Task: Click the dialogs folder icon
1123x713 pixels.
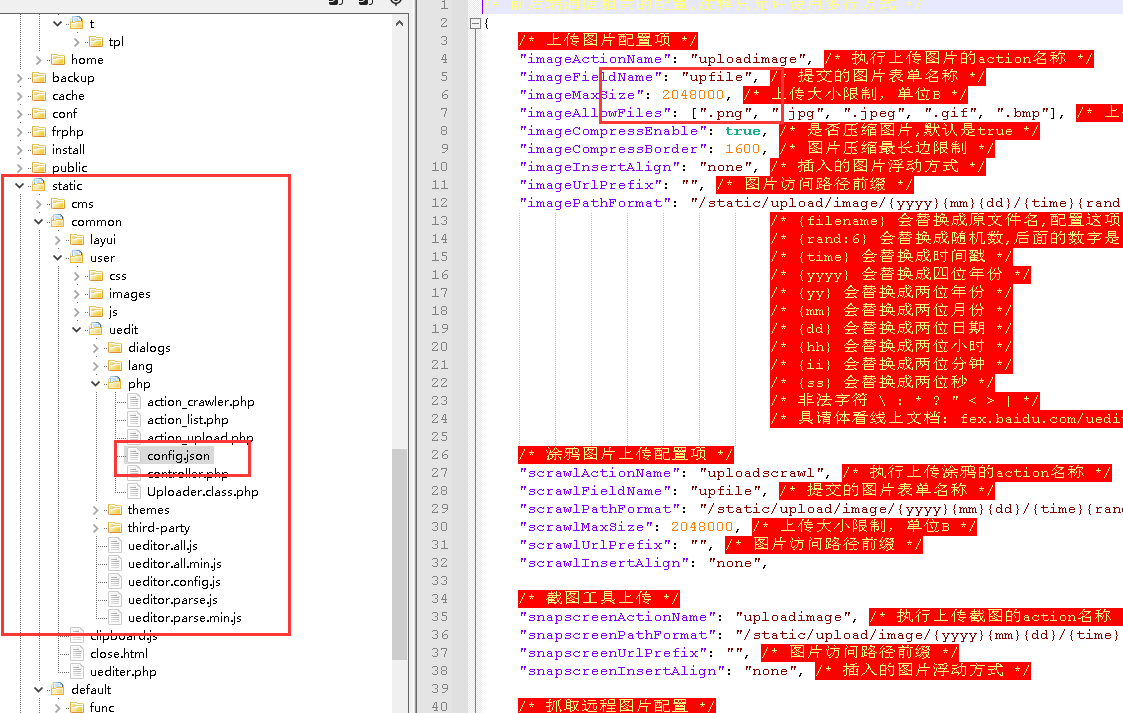Action: tap(115, 347)
